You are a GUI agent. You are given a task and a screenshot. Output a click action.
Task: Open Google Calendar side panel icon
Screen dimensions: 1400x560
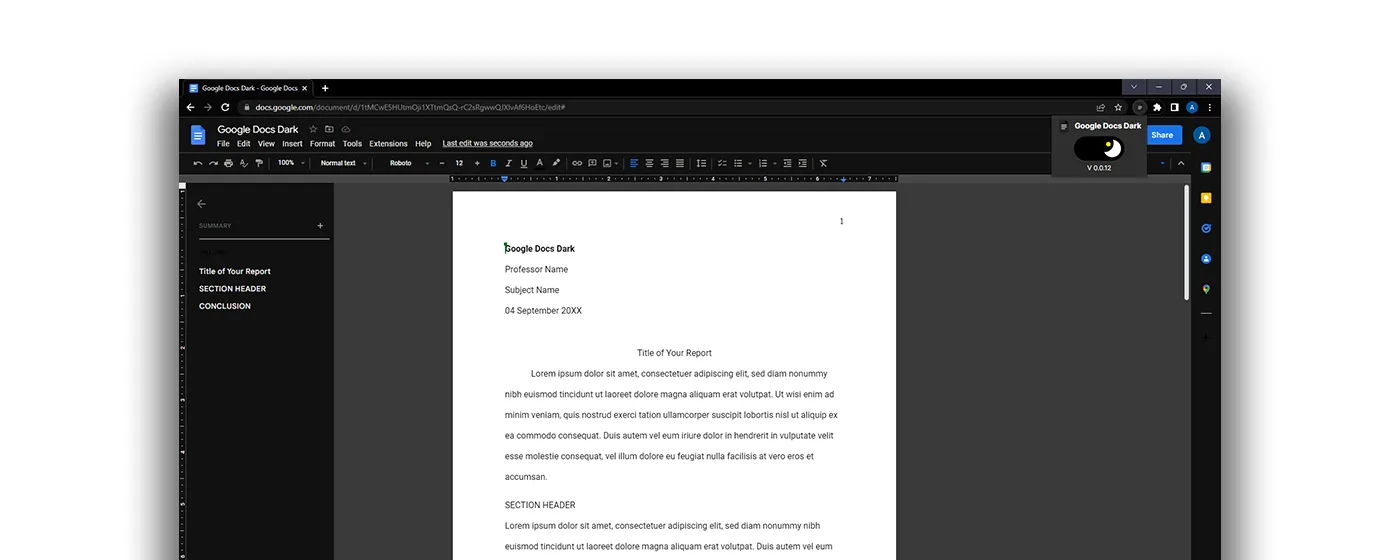(x=1206, y=167)
